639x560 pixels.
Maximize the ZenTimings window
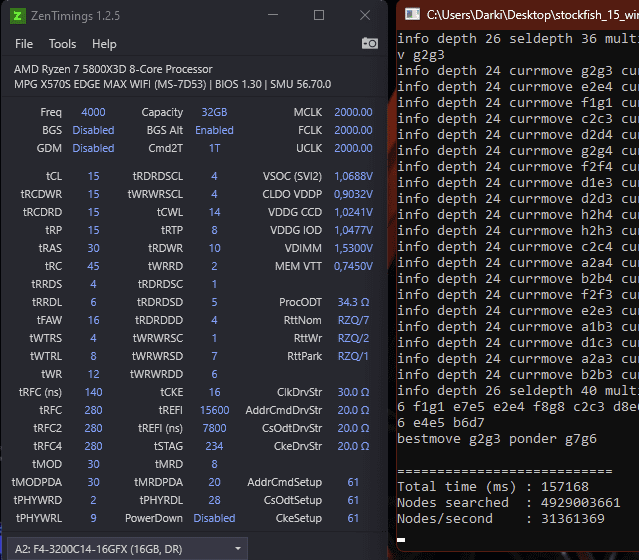(319, 15)
